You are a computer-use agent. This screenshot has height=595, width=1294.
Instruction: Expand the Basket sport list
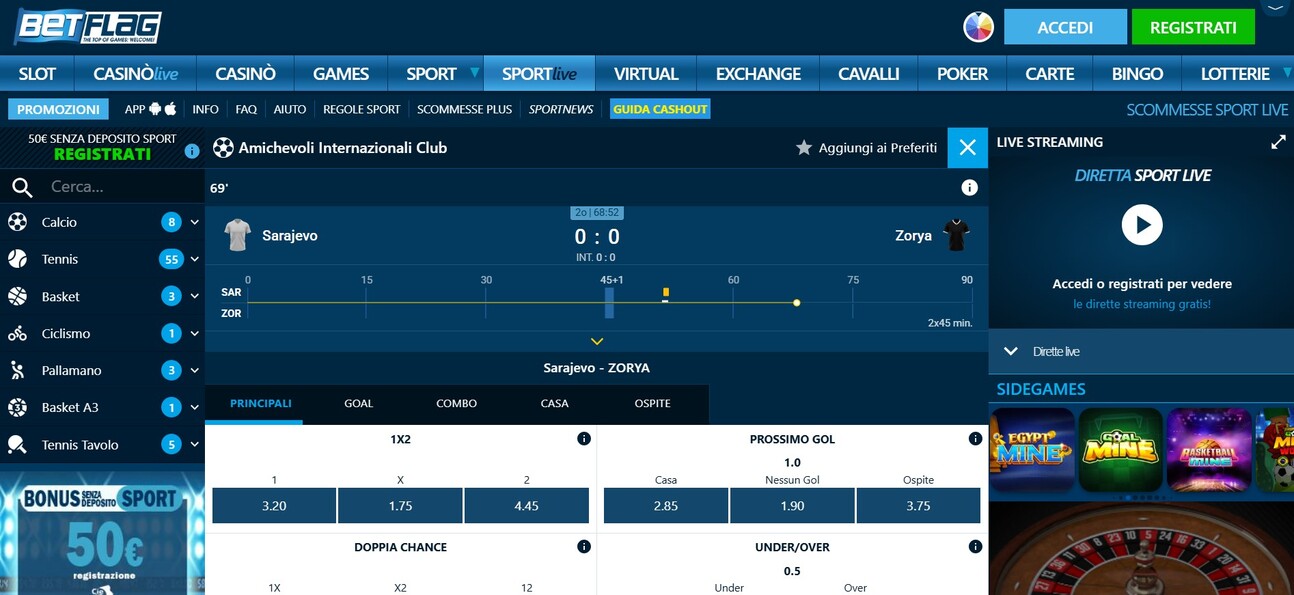pyautogui.click(x=194, y=296)
